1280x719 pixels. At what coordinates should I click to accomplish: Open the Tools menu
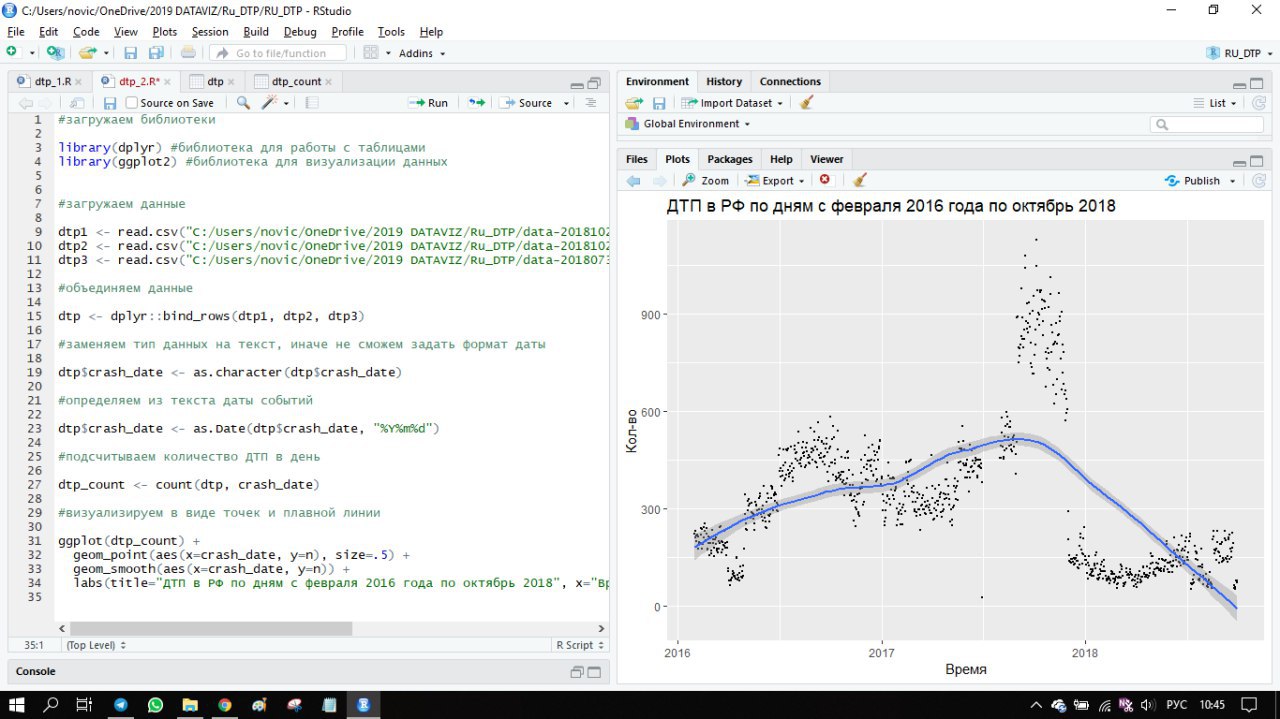tap(391, 32)
